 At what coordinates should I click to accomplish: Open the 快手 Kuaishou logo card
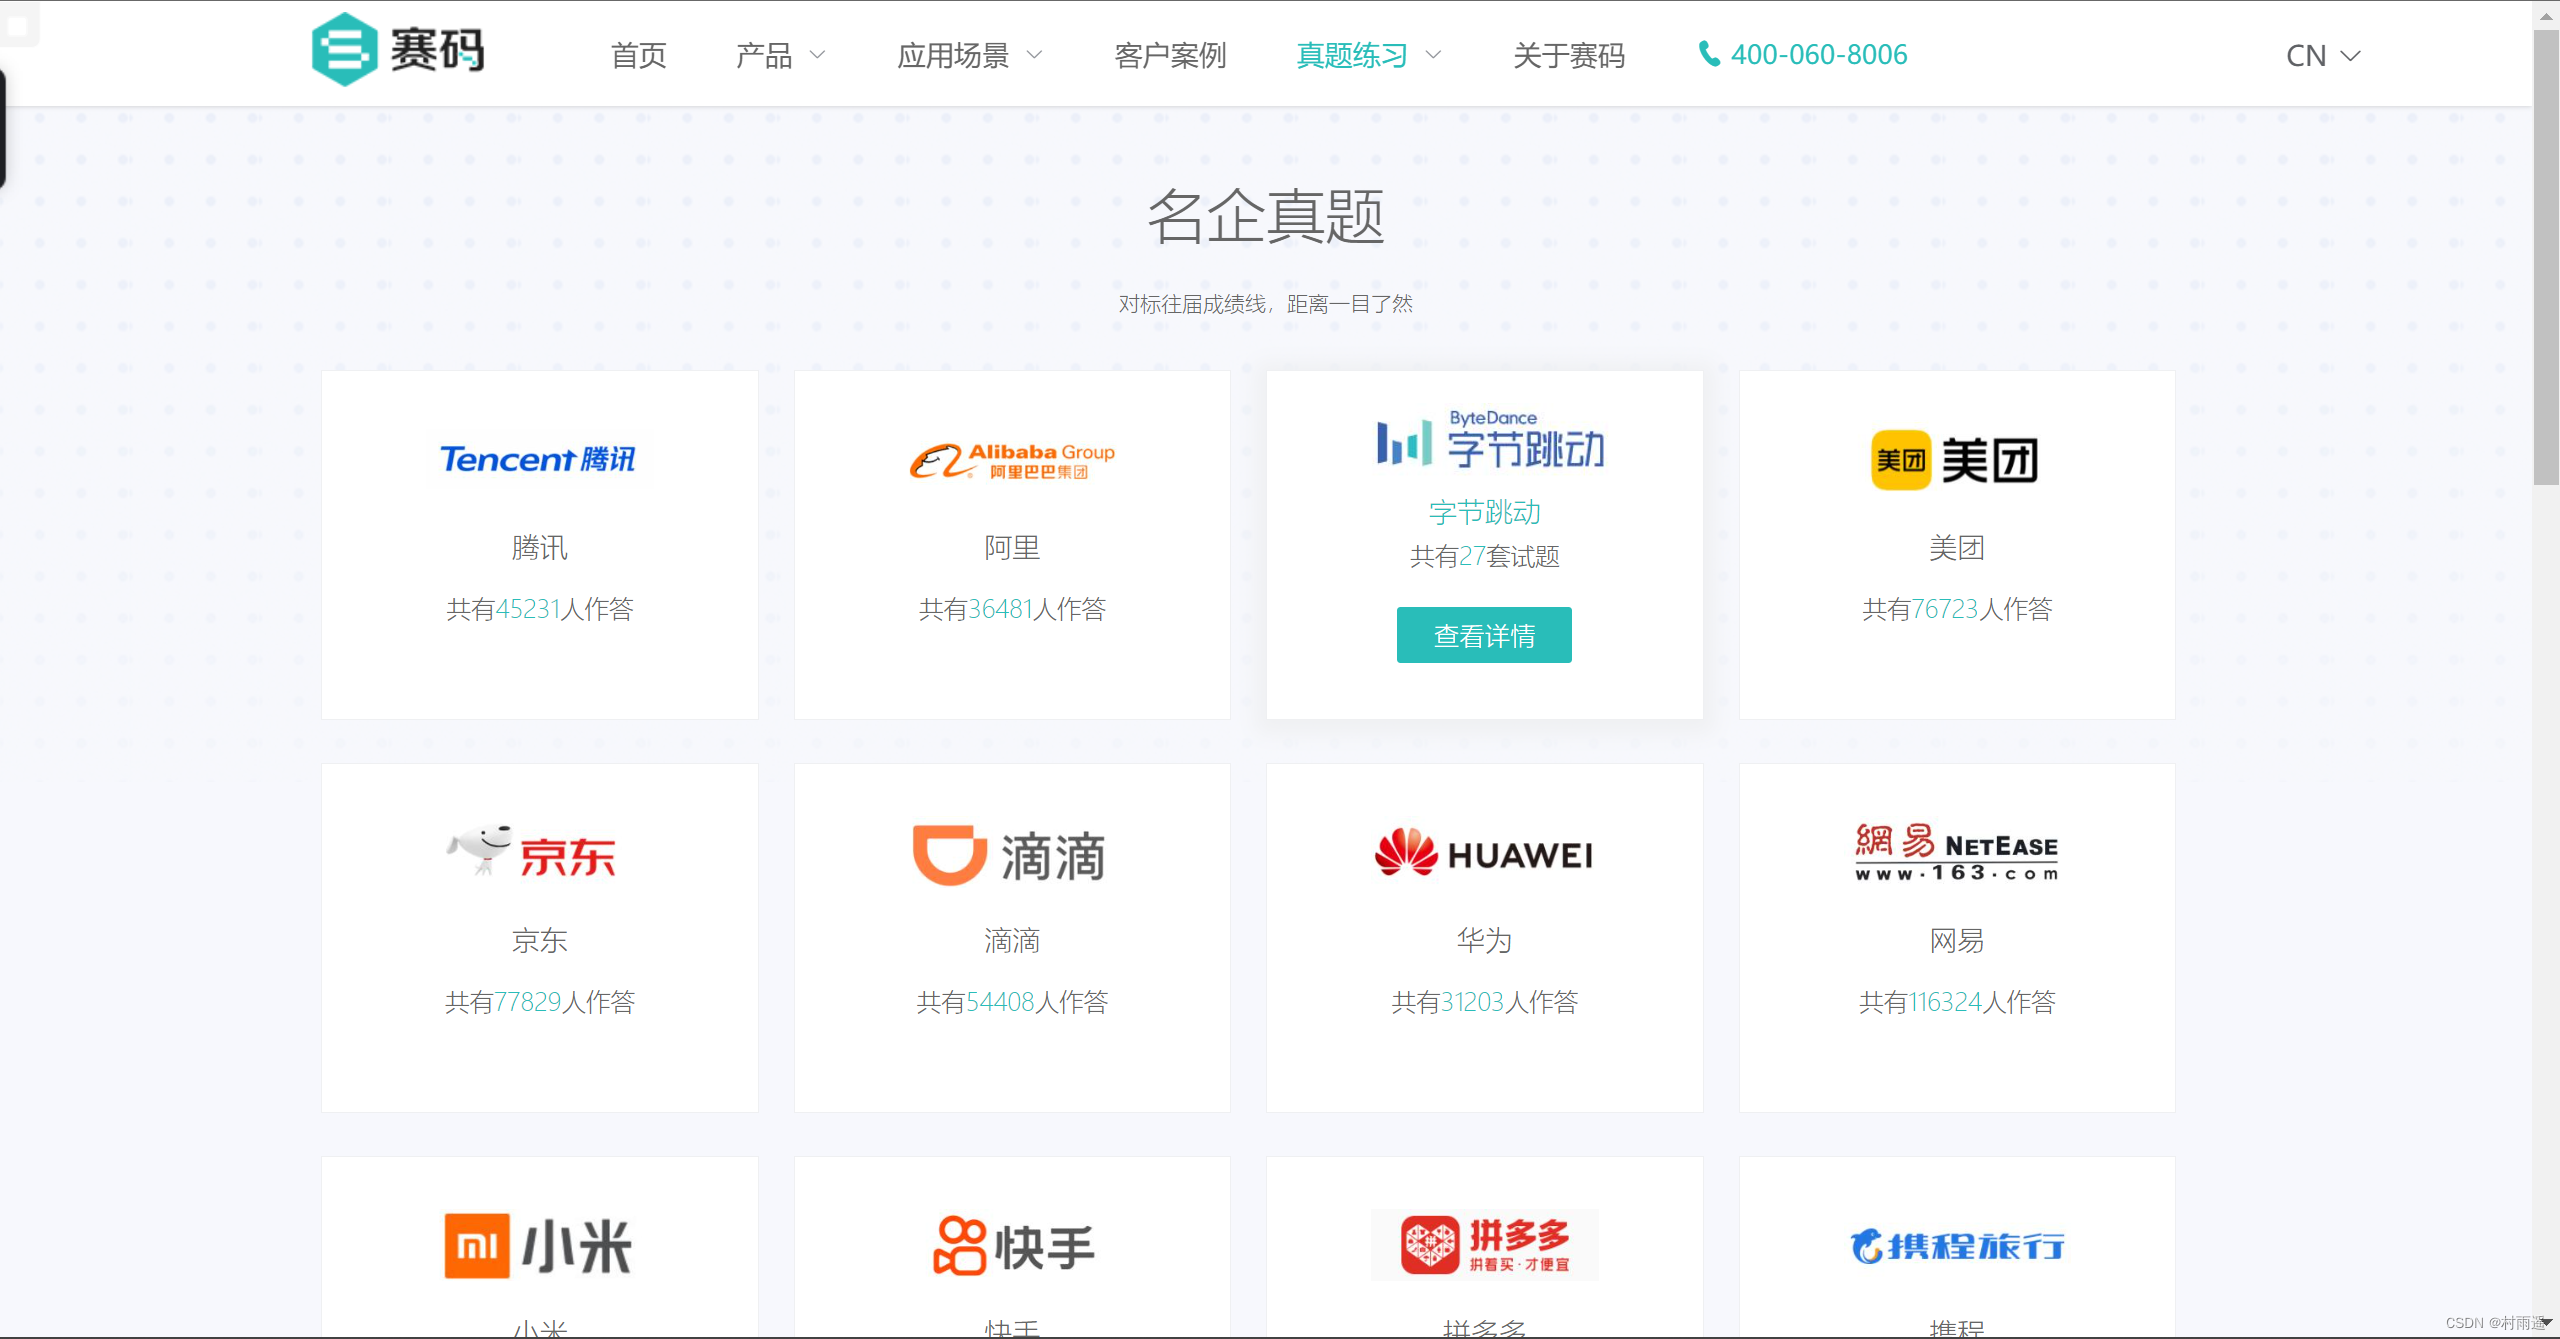click(x=1013, y=1246)
